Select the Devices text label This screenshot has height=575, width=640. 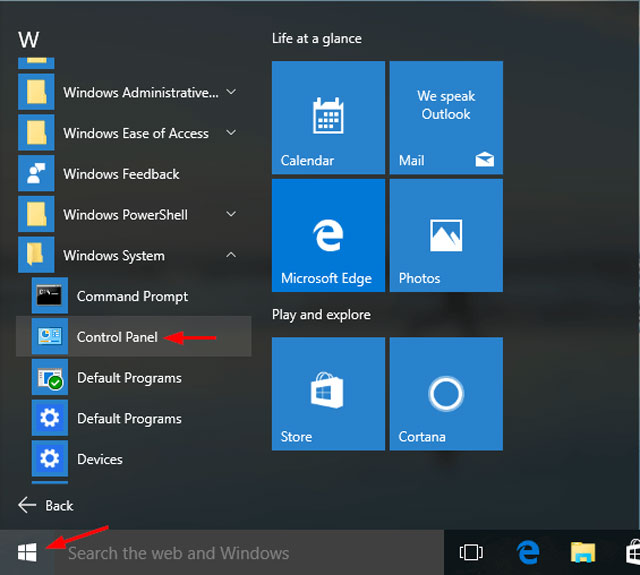pos(100,460)
